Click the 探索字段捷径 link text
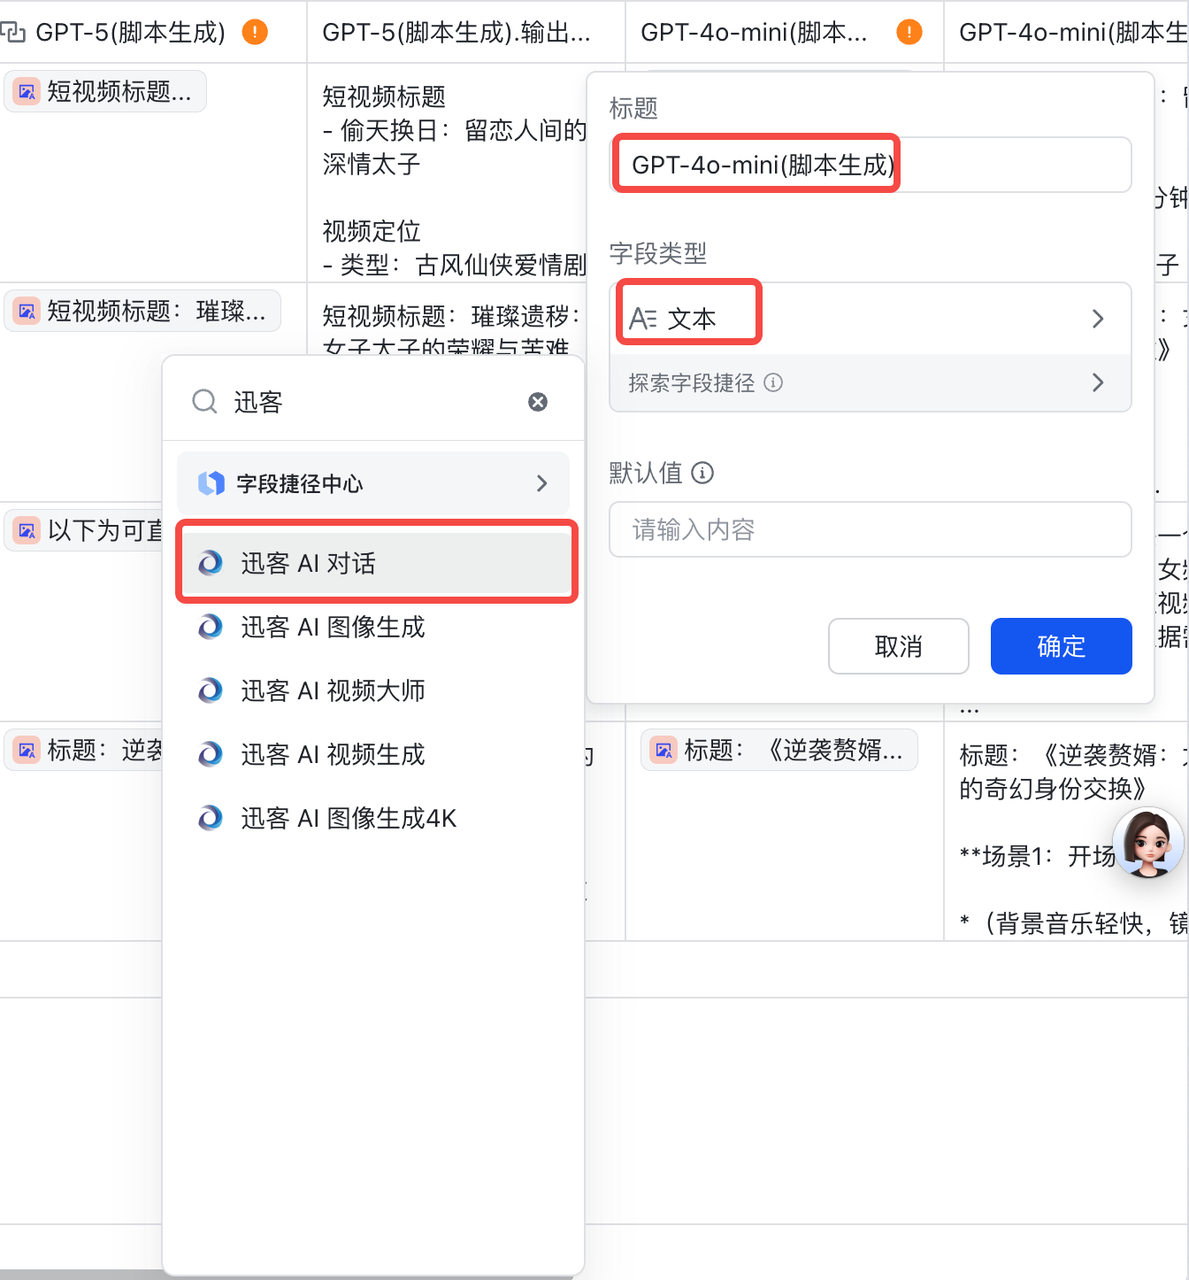The image size is (1189, 1280). tap(692, 383)
